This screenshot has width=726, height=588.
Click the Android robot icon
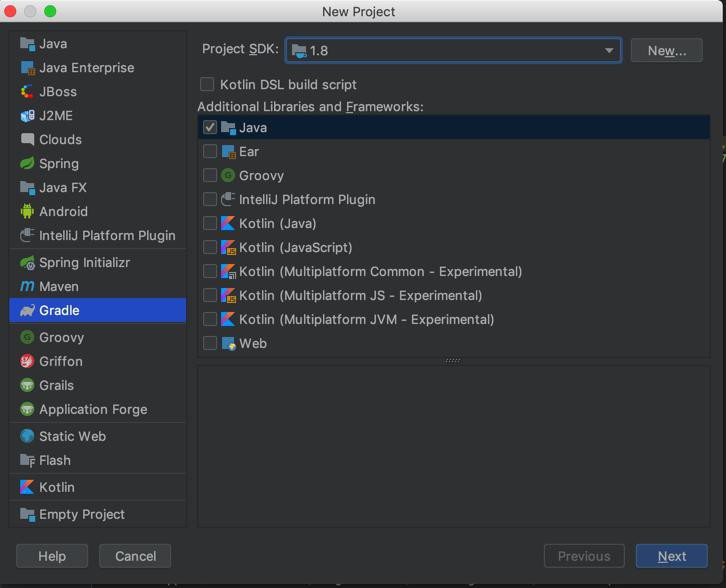pos(28,212)
